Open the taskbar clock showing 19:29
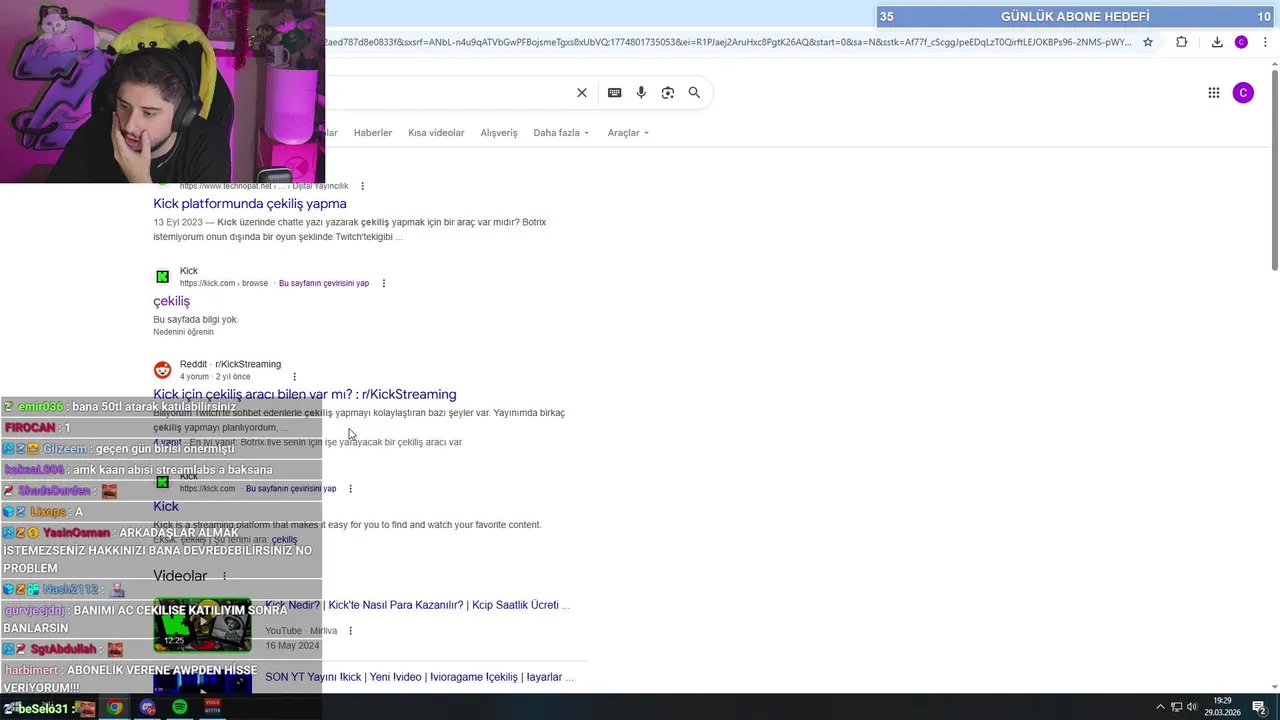Image resolution: width=1280 pixels, height=720 pixels. pos(1222,707)
